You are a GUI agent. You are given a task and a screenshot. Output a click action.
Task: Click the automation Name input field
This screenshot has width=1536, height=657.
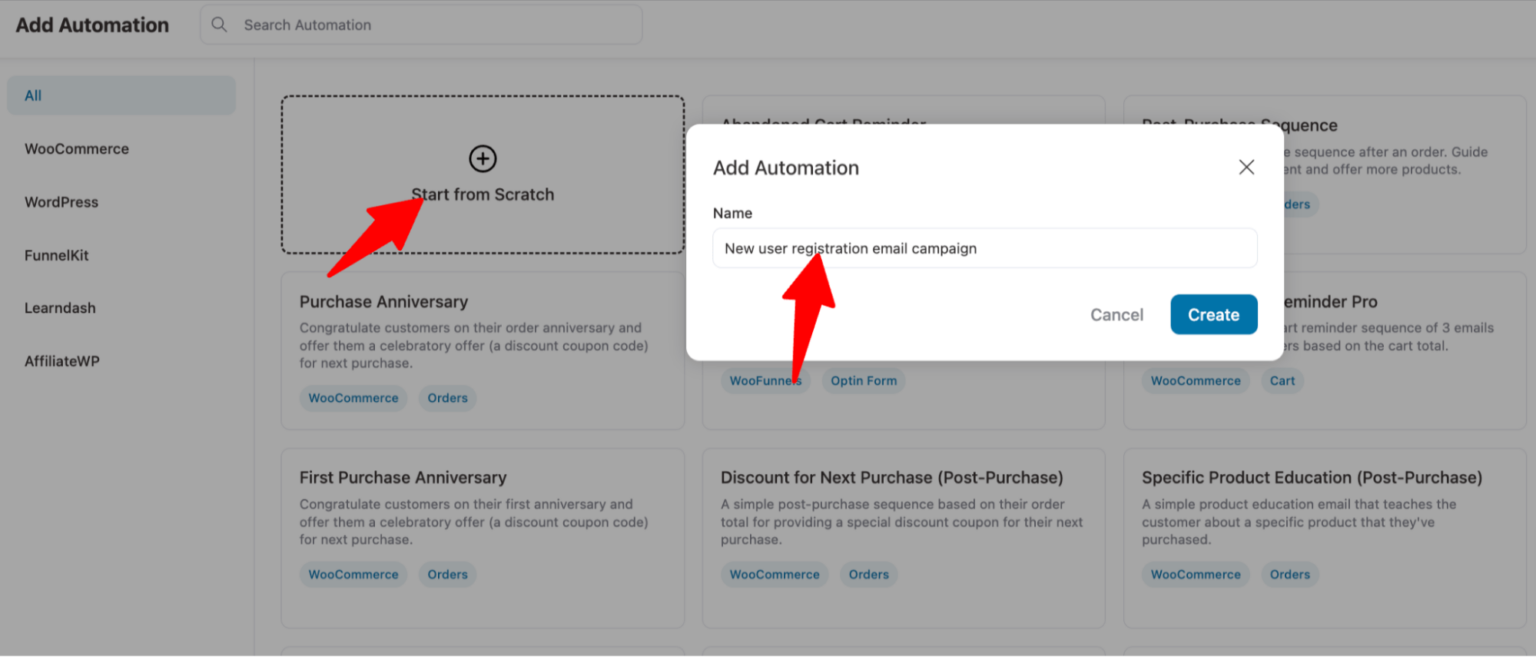[x=985, y=248]
